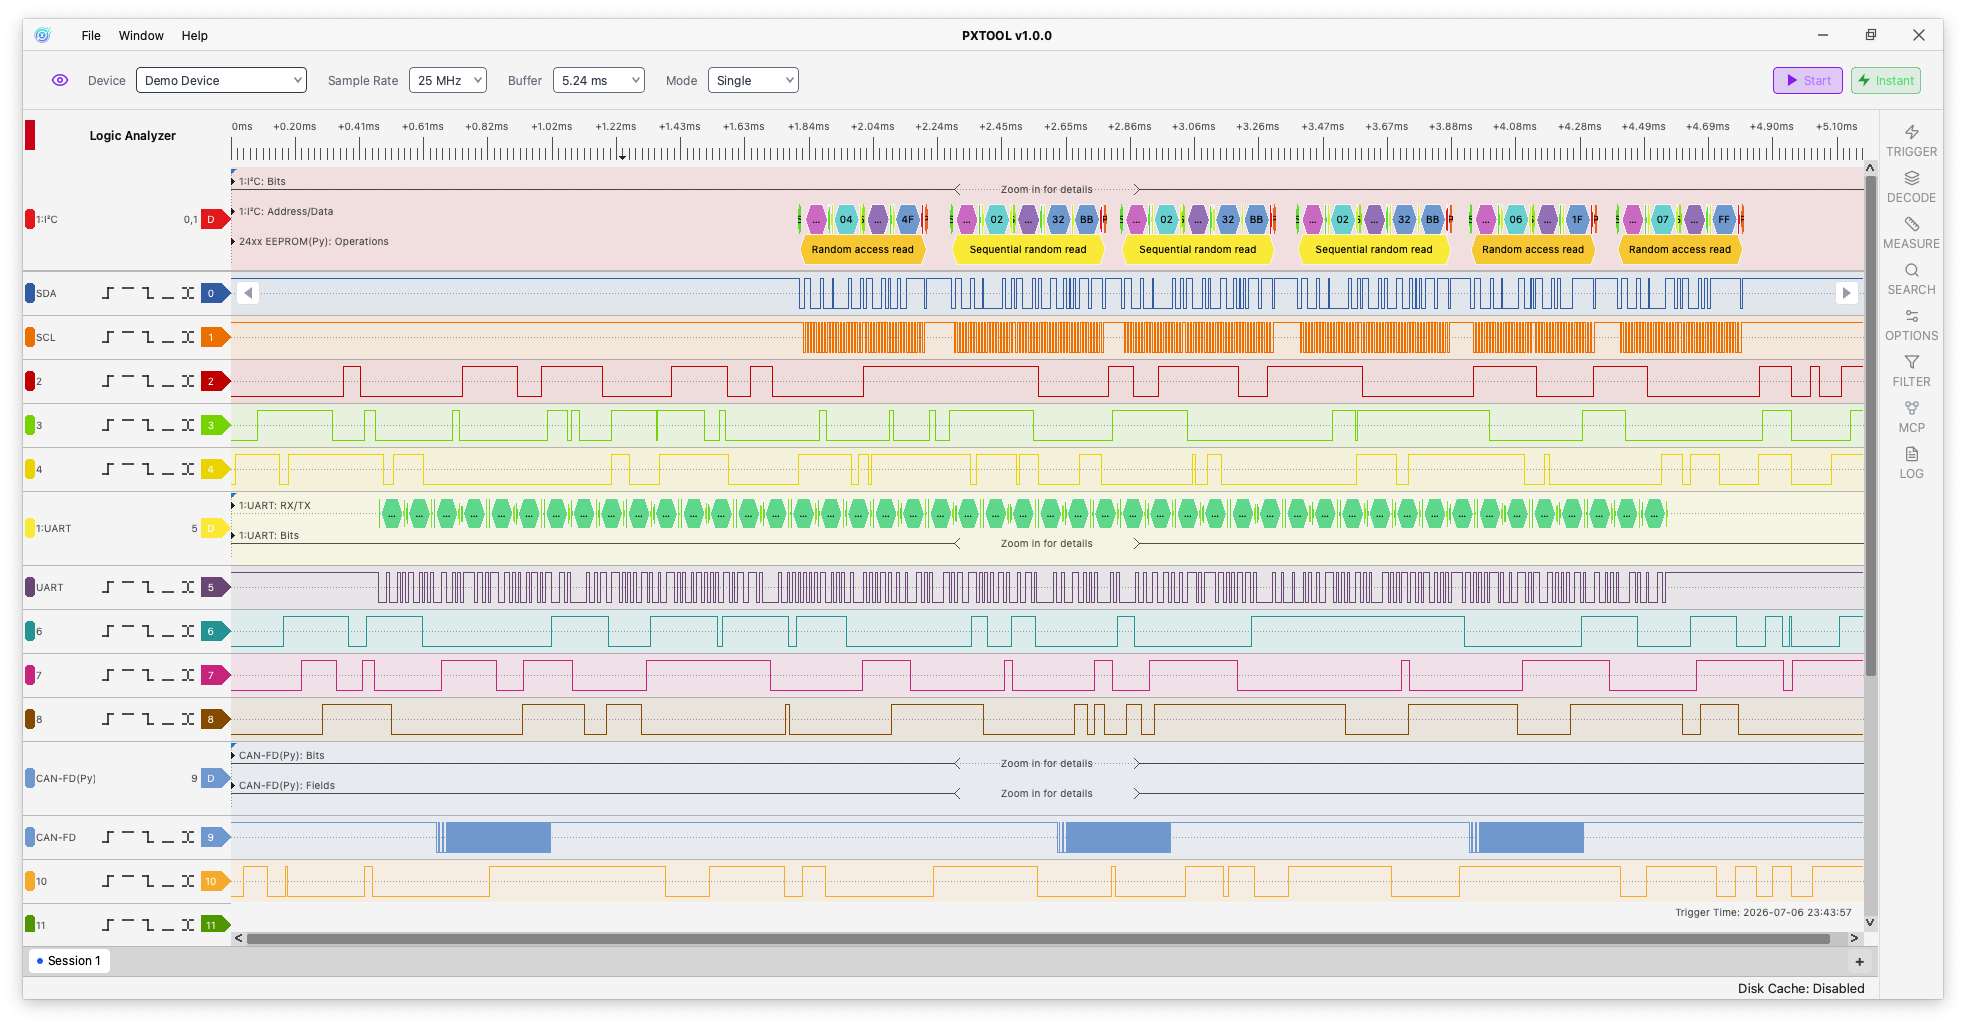Open the MCP panel icon
The height and width of the screenshot is (1026, 1966).
(1911, 408)
